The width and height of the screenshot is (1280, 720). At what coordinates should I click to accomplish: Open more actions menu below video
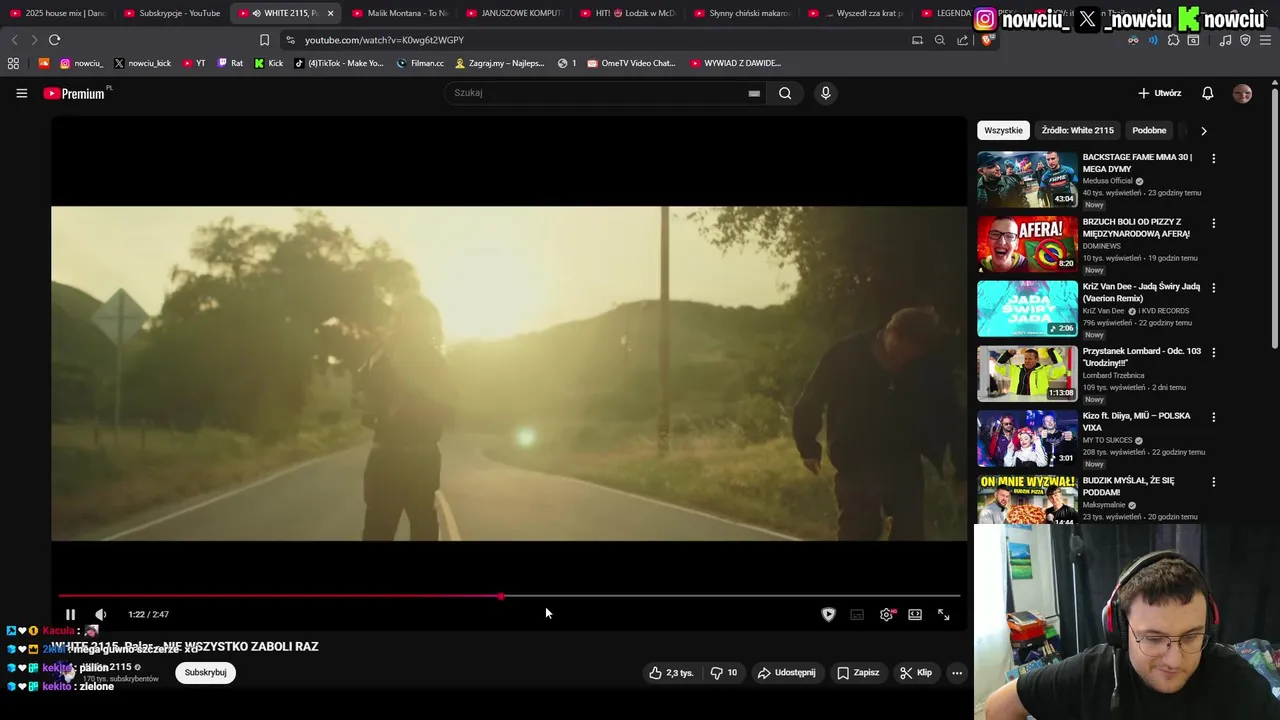click(x=957, y=673)
